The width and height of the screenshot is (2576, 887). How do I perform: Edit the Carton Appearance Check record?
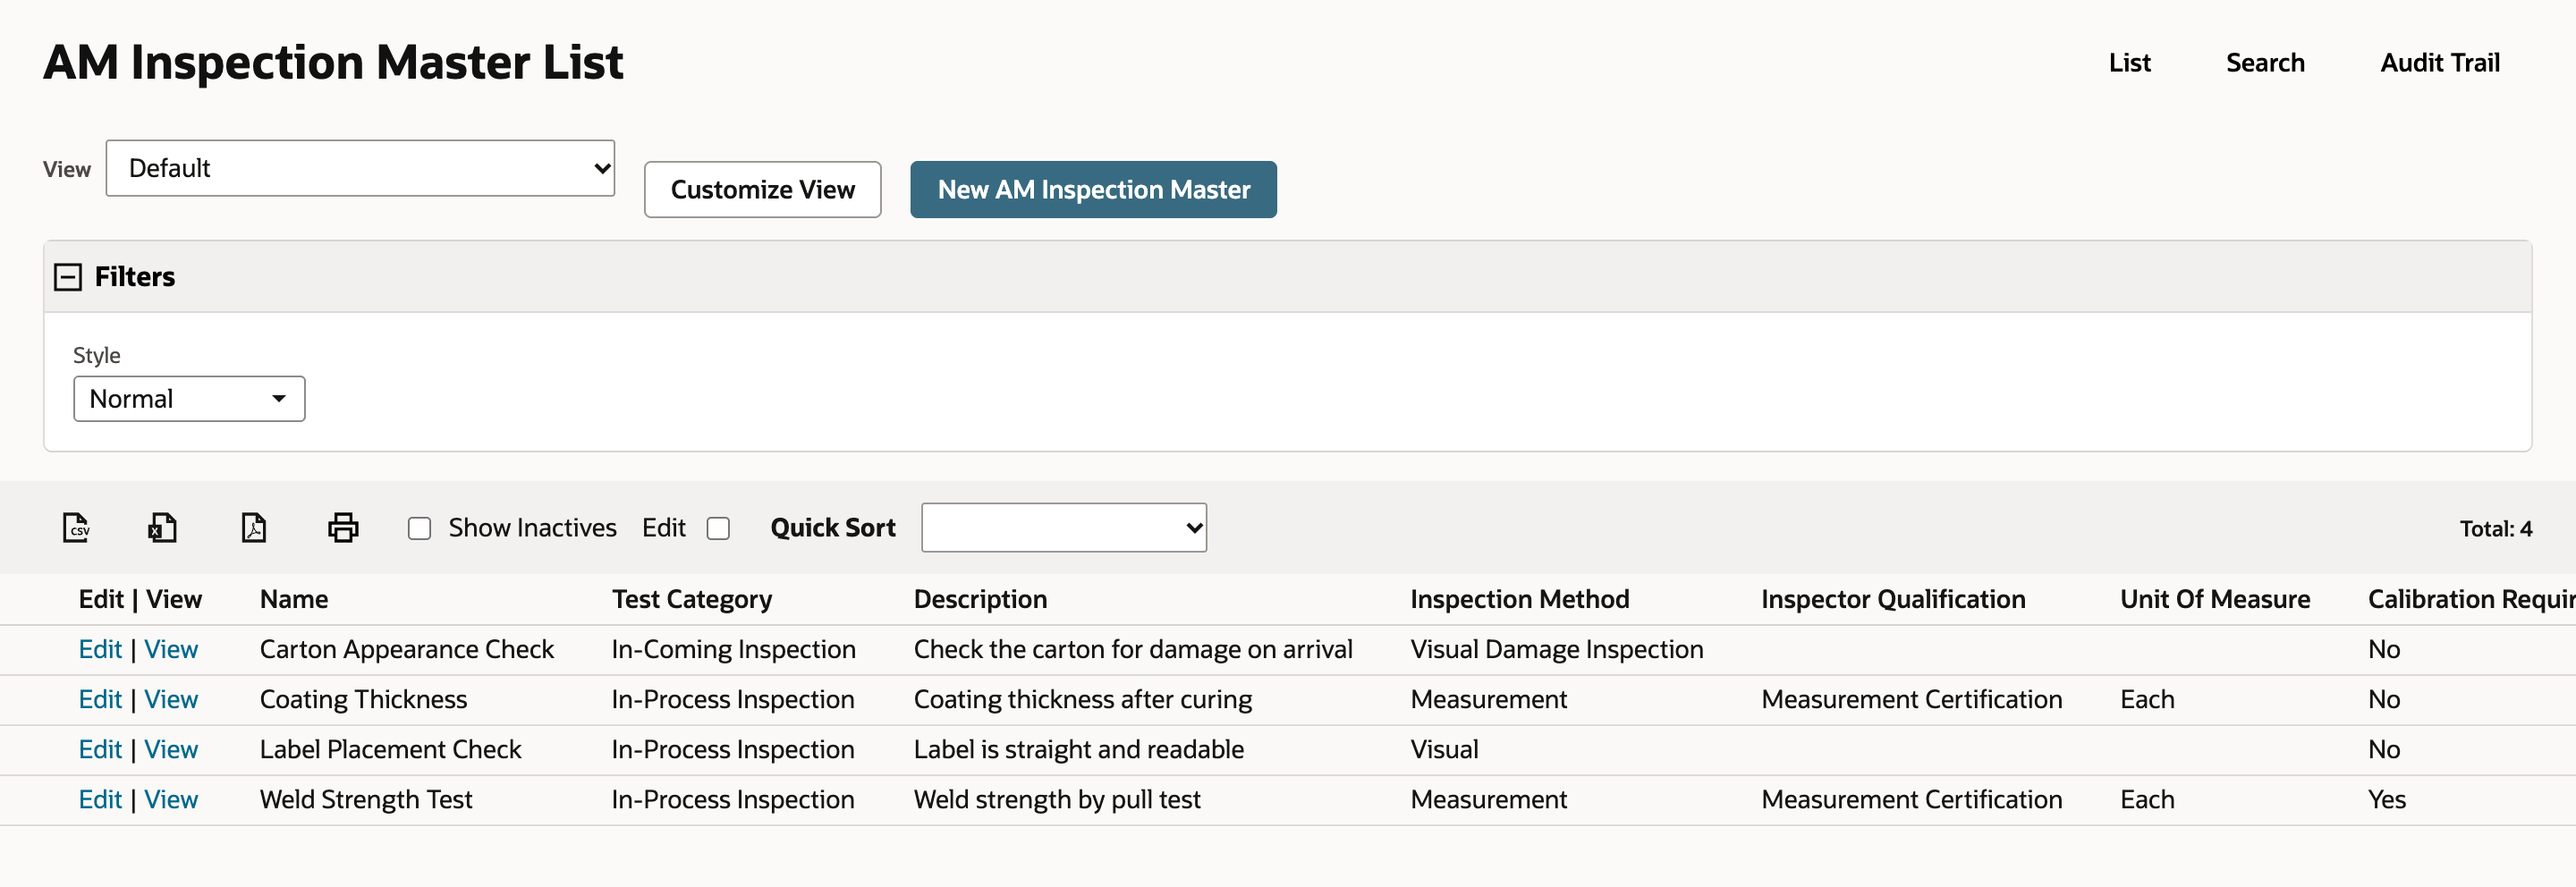coord(100,650)
